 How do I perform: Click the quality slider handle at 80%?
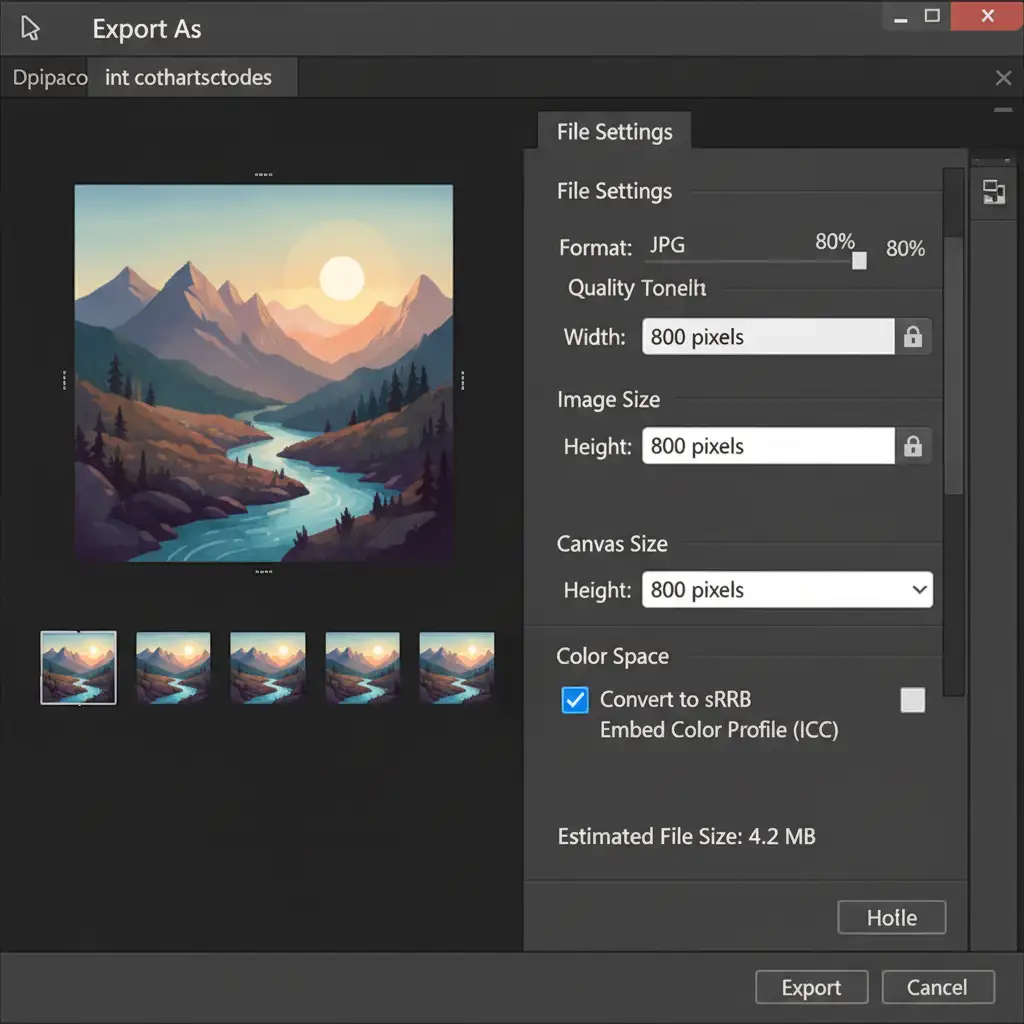point(859,261)
